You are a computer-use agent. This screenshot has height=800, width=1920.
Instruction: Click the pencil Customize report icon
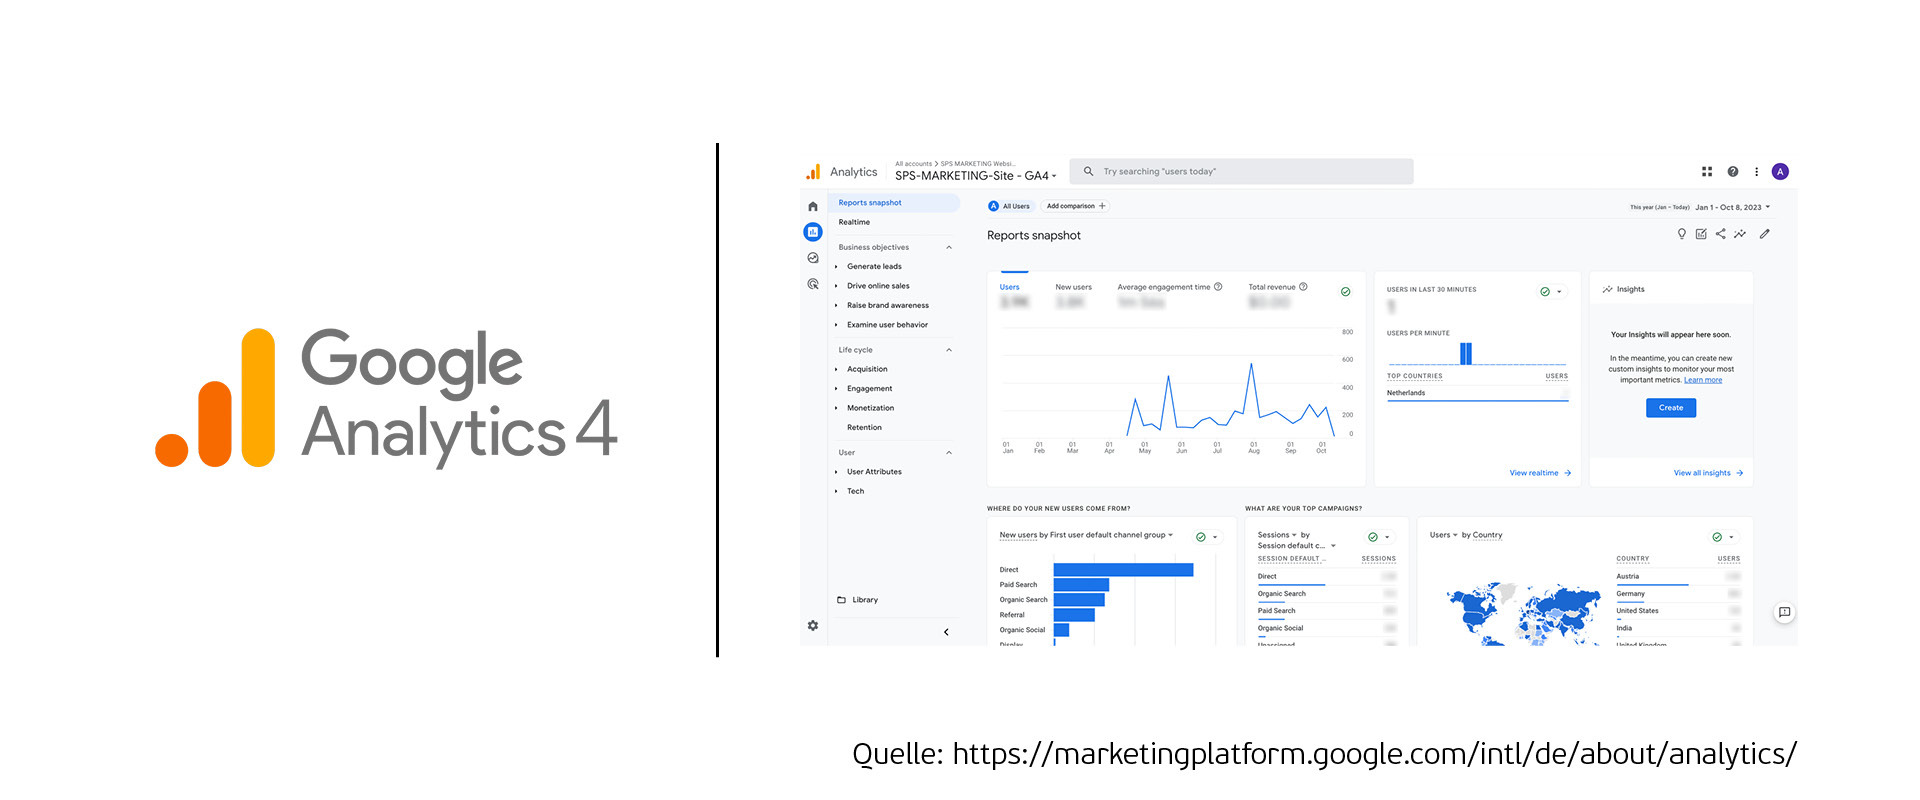tap(1764, 234)
